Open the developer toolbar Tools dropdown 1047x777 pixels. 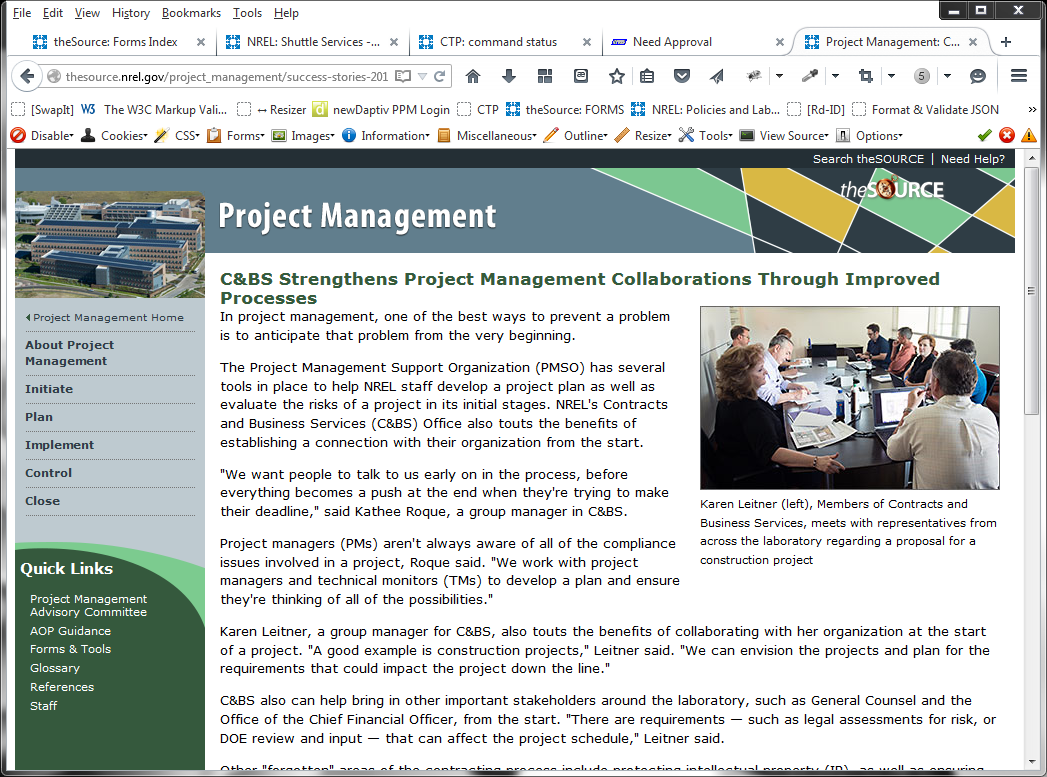pyautogui.click(x=706, y=136)
